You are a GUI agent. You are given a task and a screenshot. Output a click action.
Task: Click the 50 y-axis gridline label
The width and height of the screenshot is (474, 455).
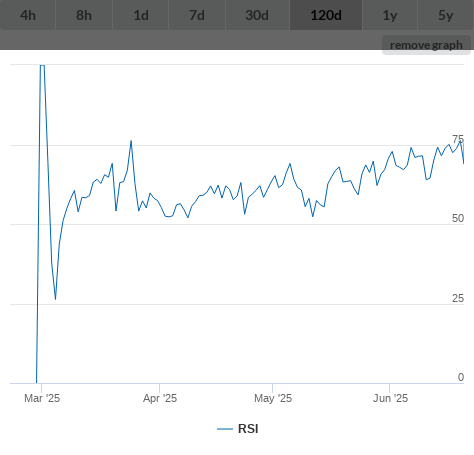click(458, 218)
